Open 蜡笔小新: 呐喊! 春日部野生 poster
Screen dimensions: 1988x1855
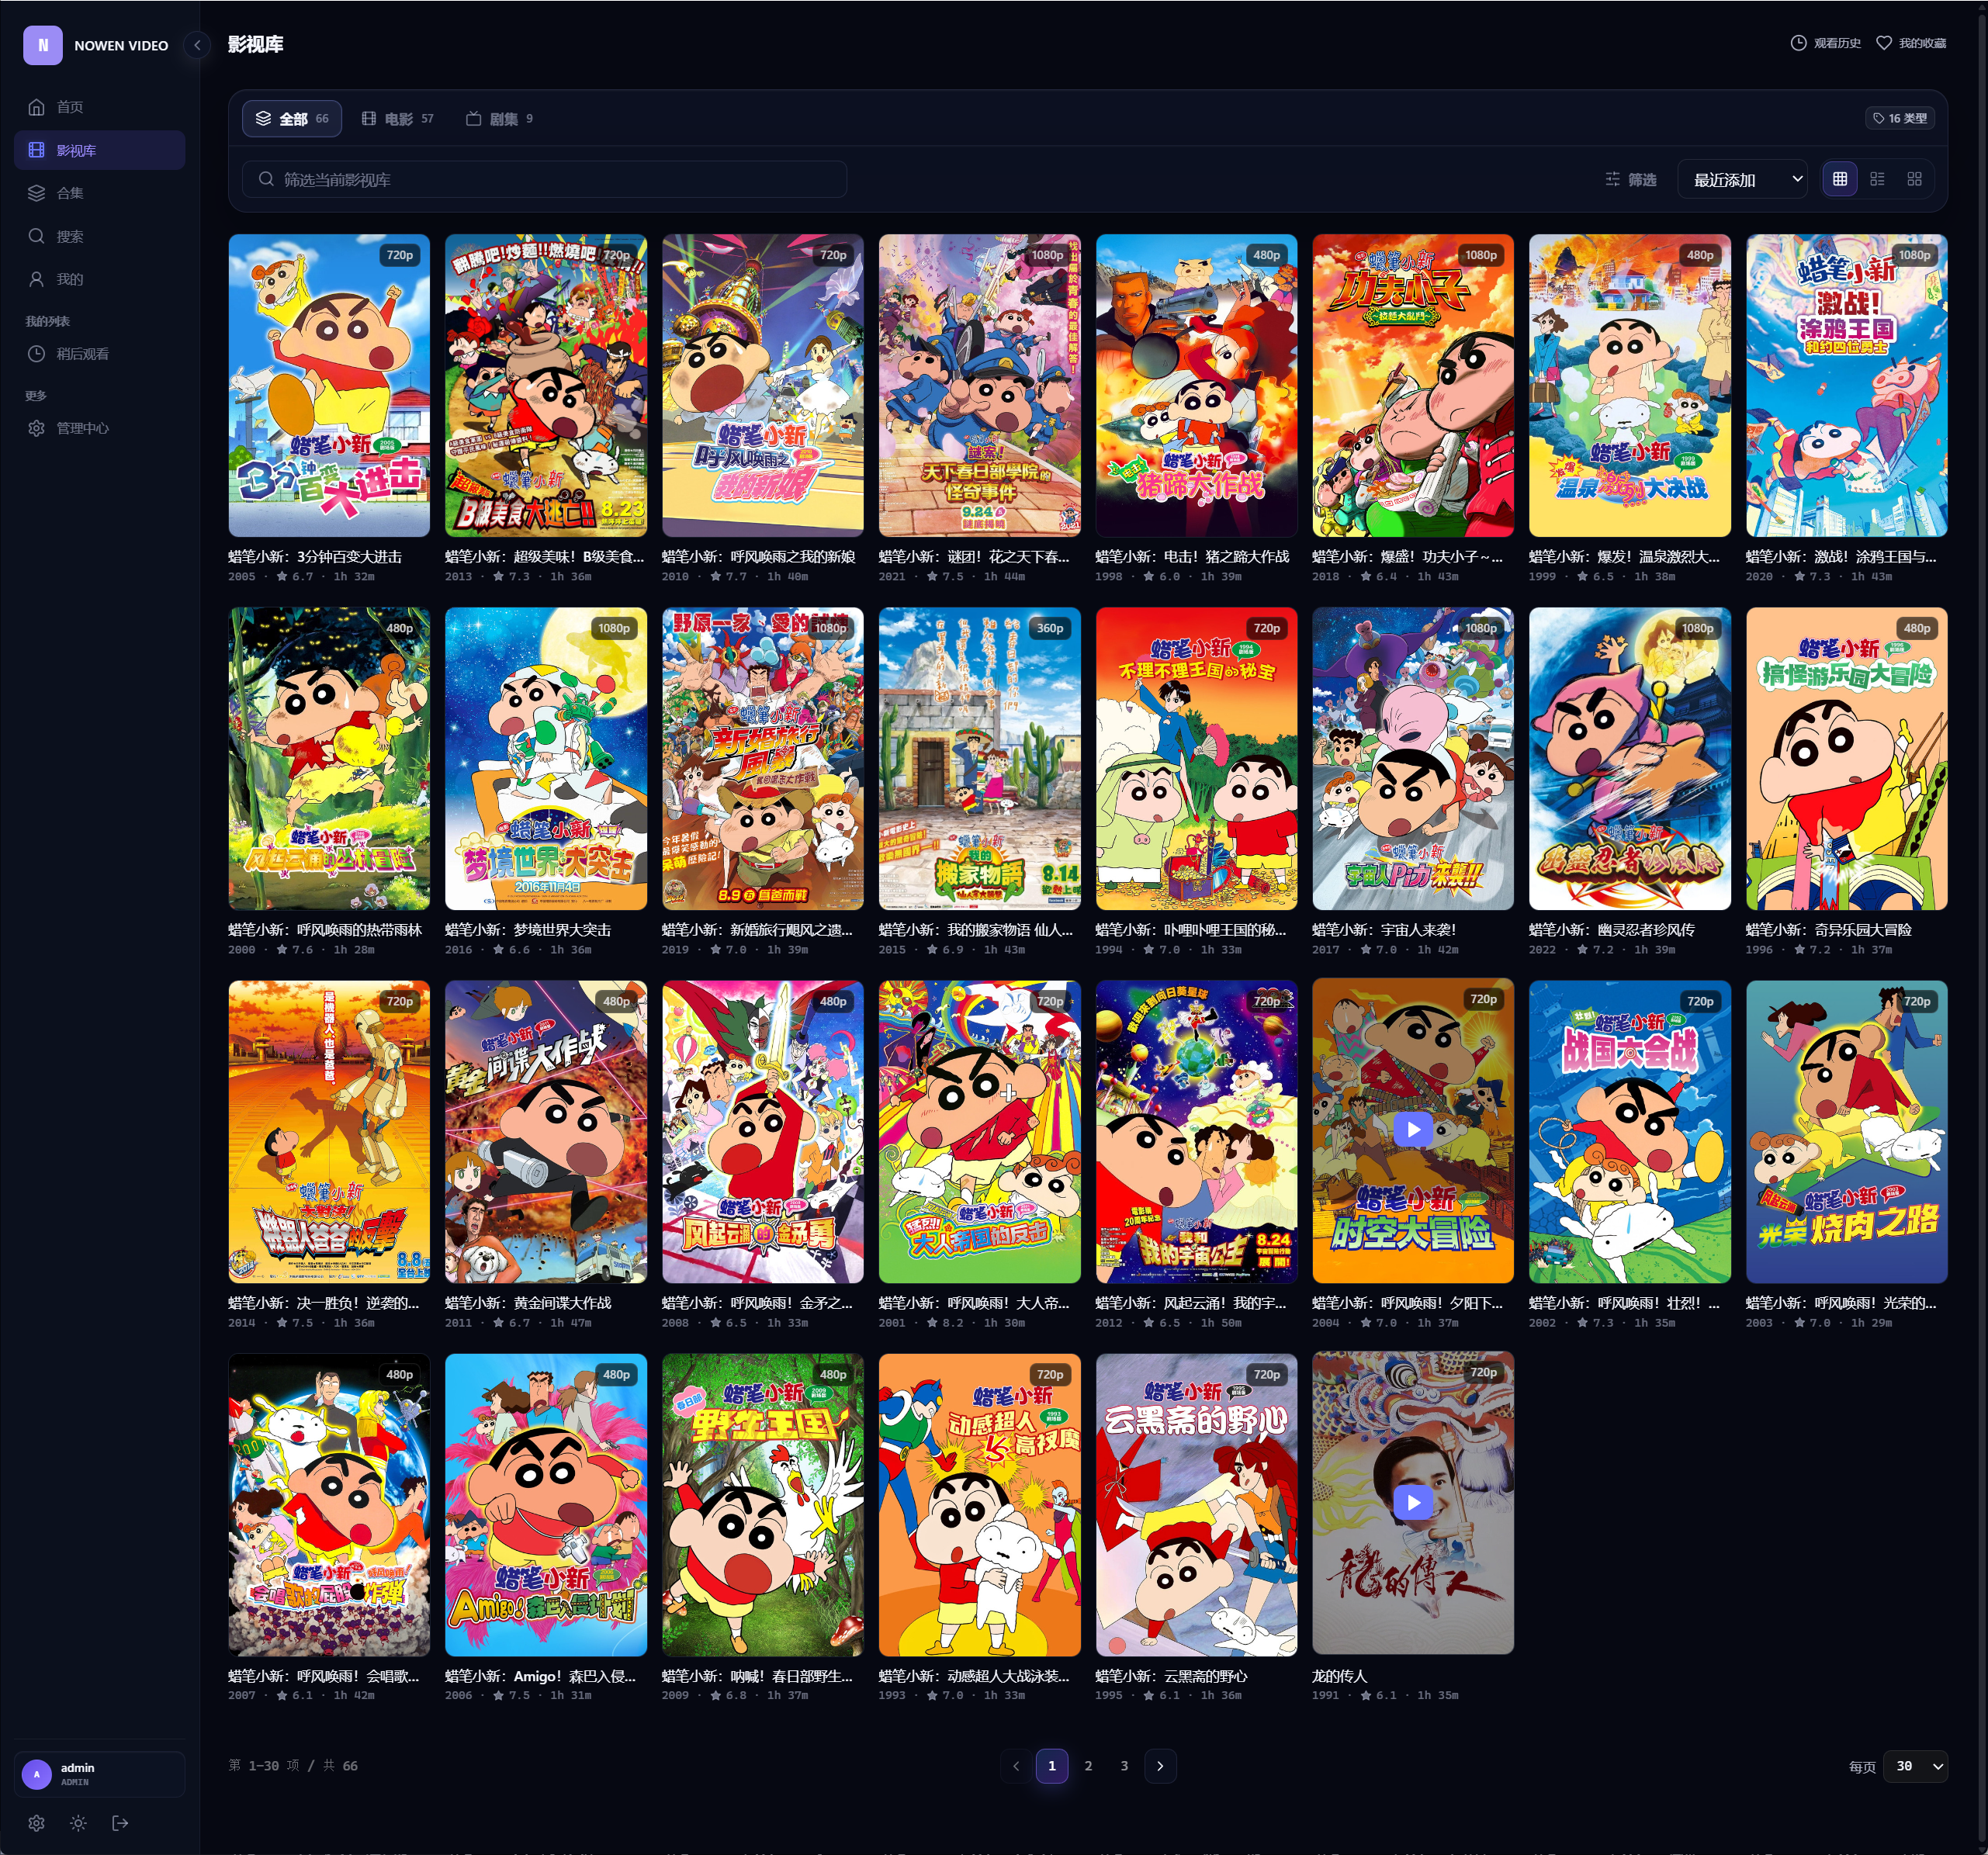coord(763,1505)
